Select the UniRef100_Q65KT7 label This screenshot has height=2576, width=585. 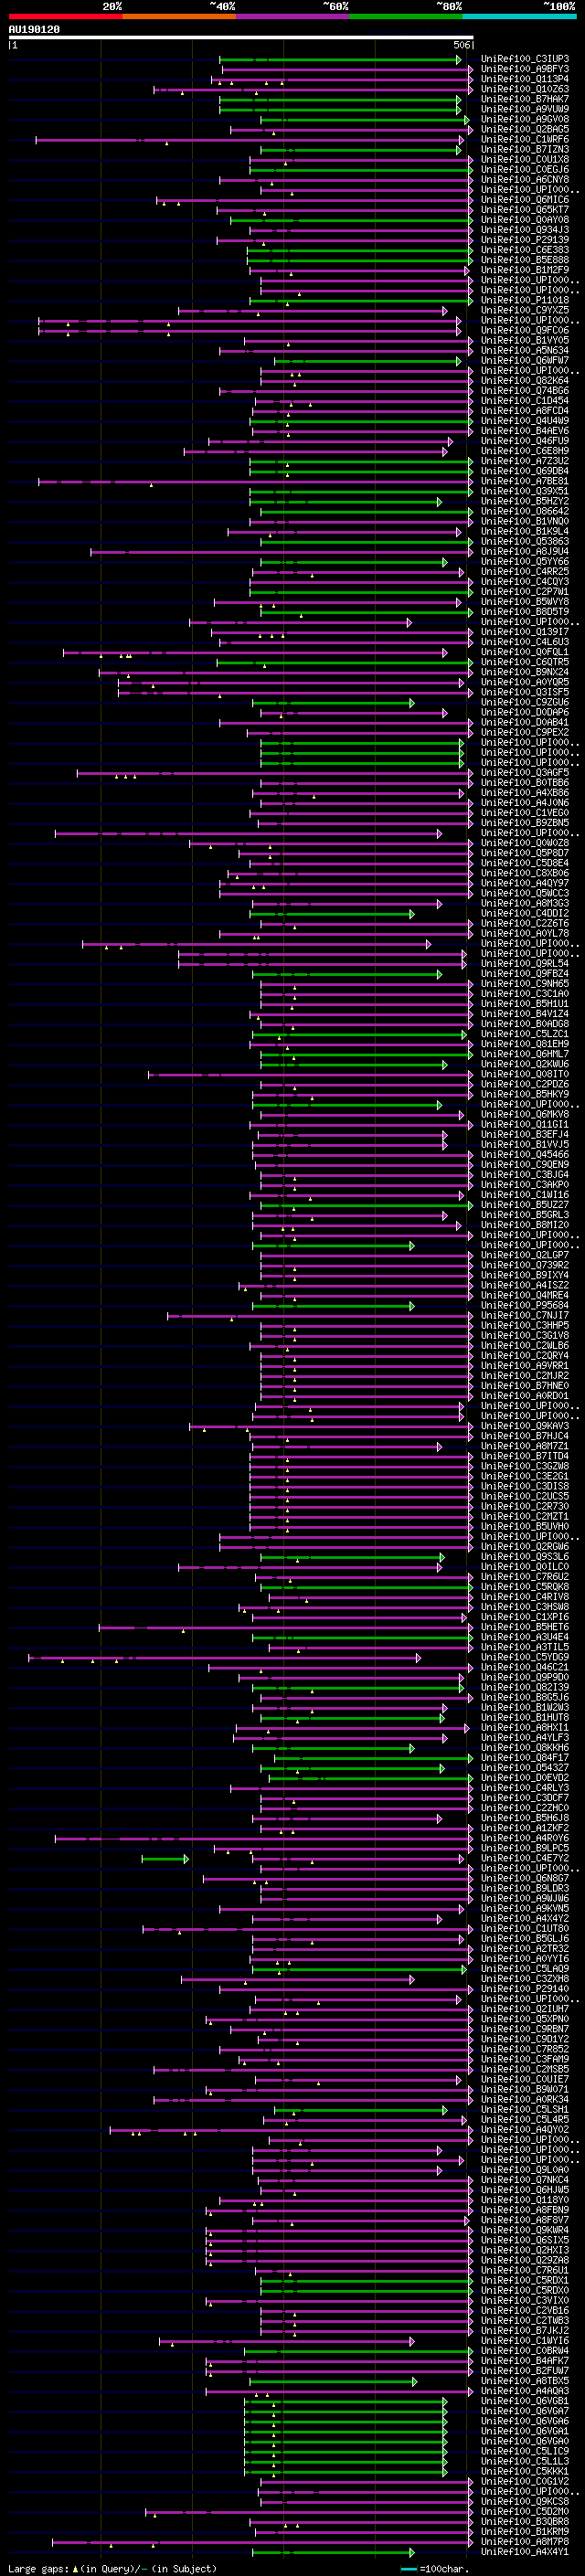coord(524,210)
